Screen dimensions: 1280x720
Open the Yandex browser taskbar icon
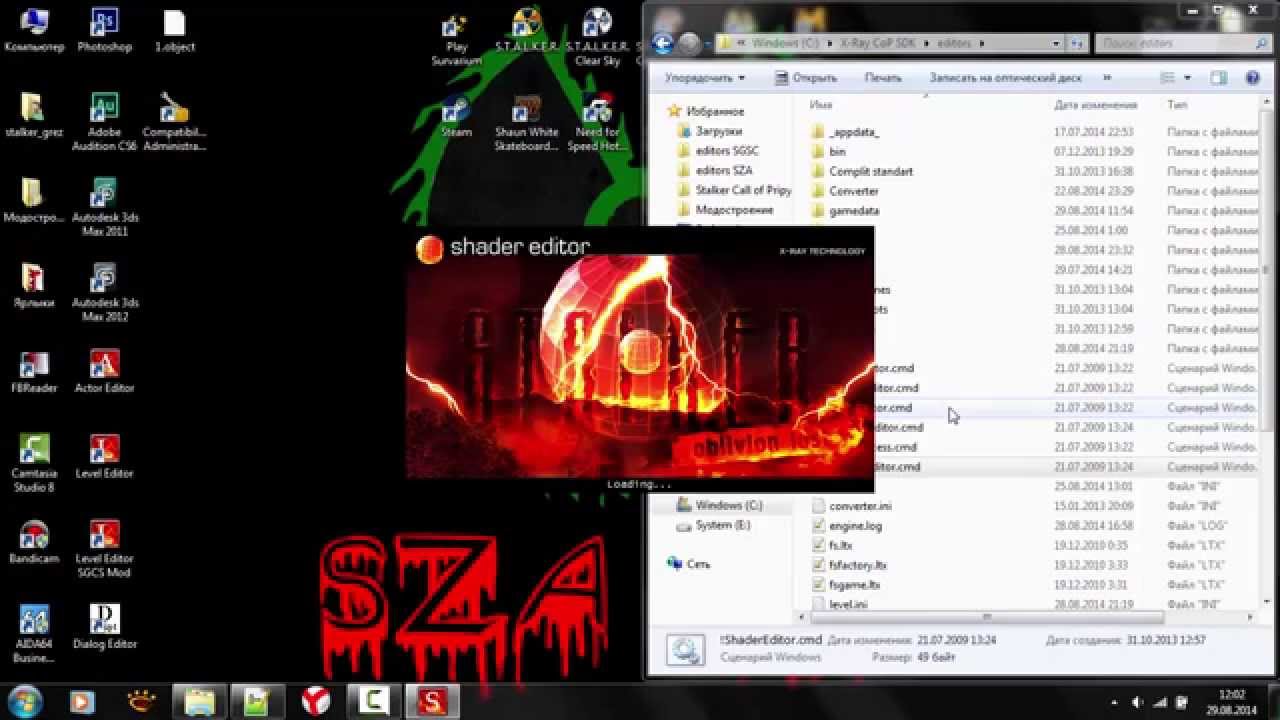point(316,700)
